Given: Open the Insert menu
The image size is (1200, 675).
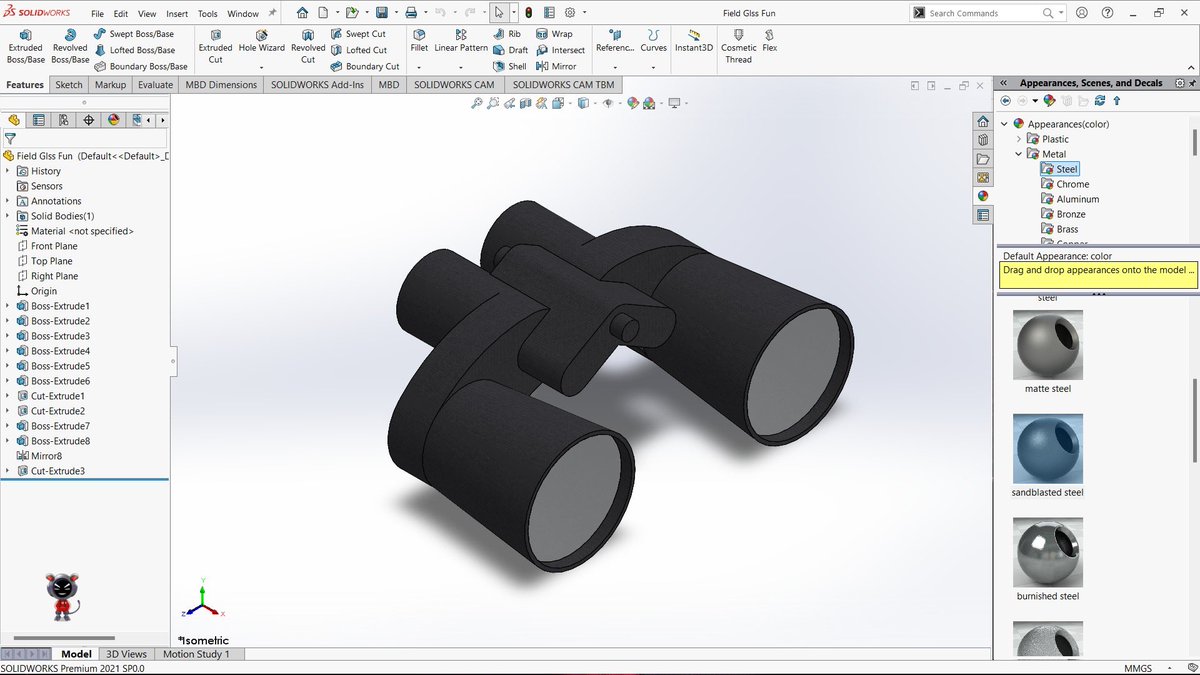Looking at the screenshot, I should click(177, 13).
